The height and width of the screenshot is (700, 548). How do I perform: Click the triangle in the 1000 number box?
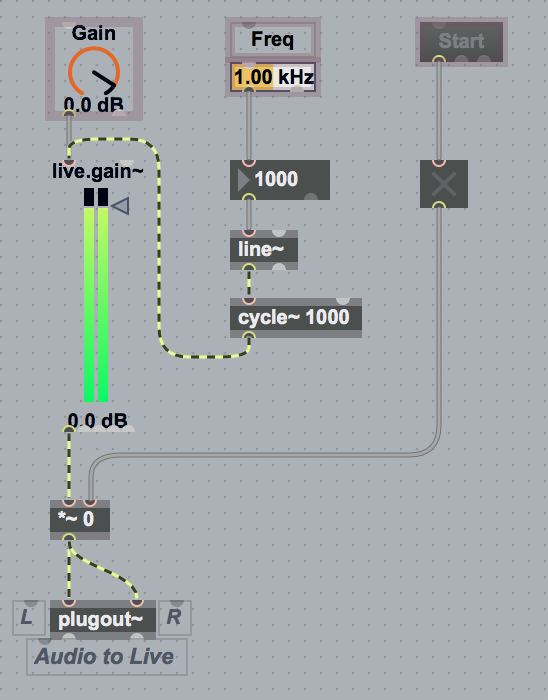click(243, 180)
